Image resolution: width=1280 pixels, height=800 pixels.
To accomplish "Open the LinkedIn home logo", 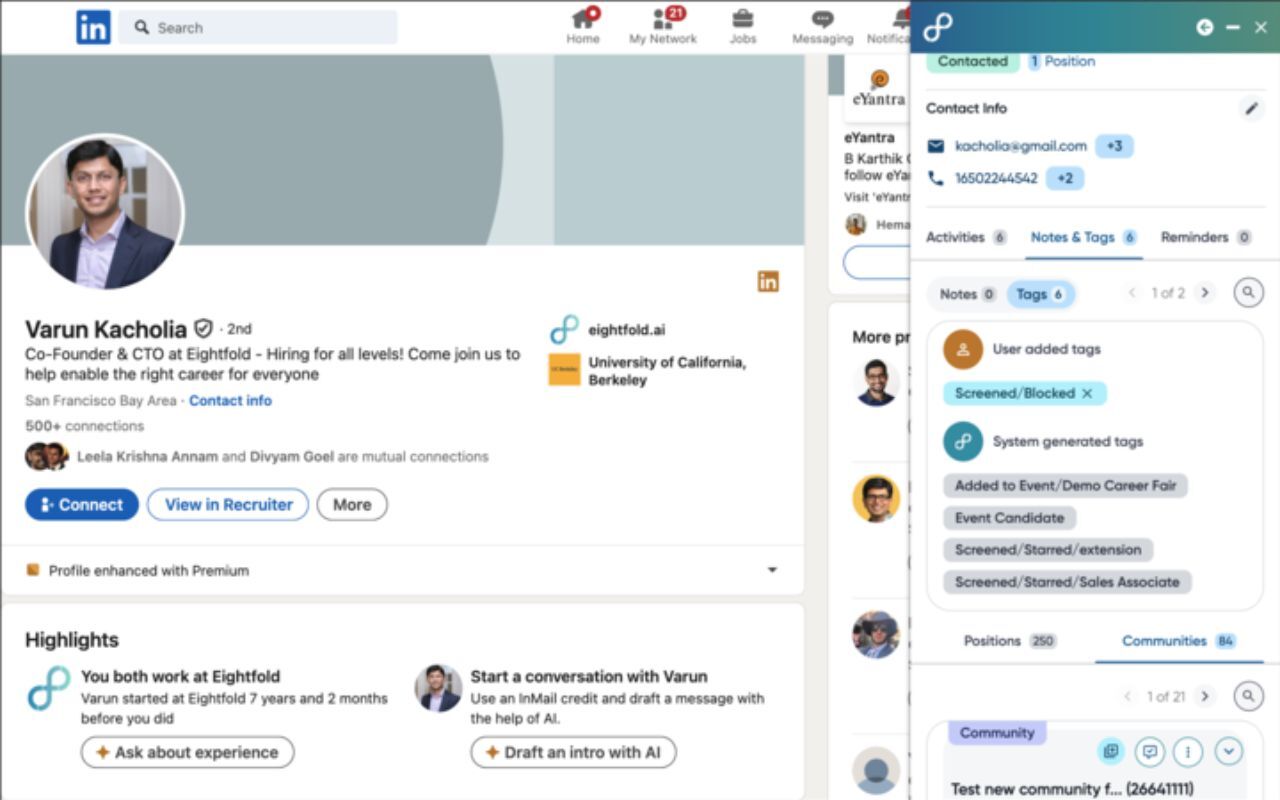I will [x=93, y=27].
